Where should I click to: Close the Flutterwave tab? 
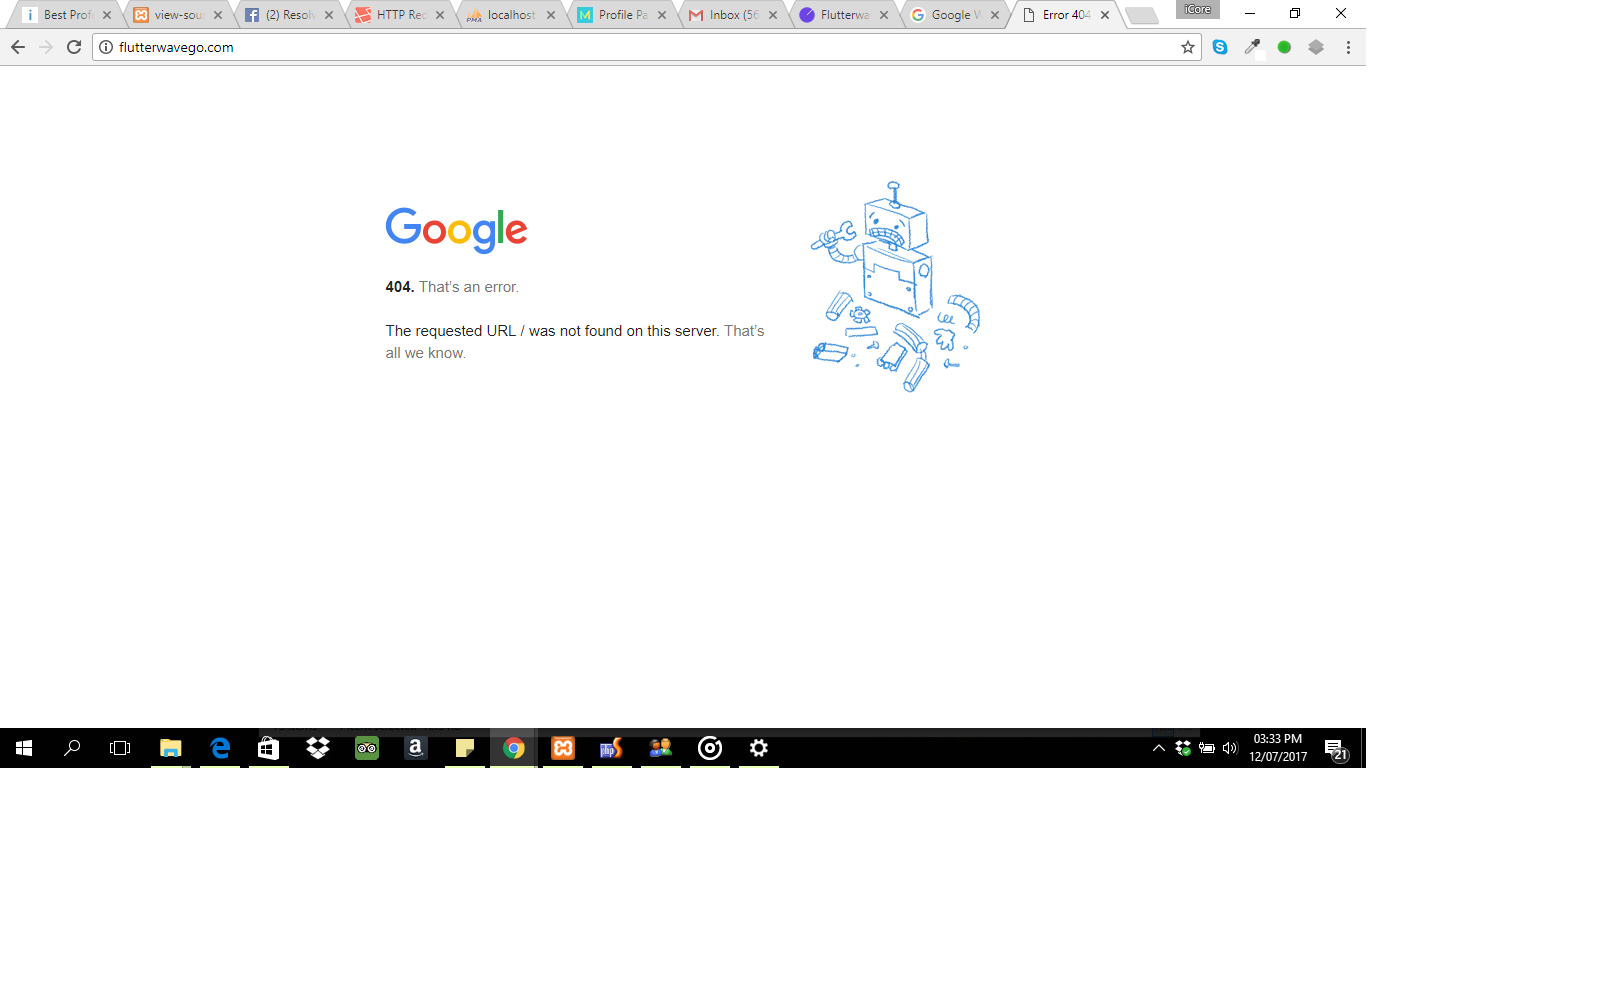[884, 15]
